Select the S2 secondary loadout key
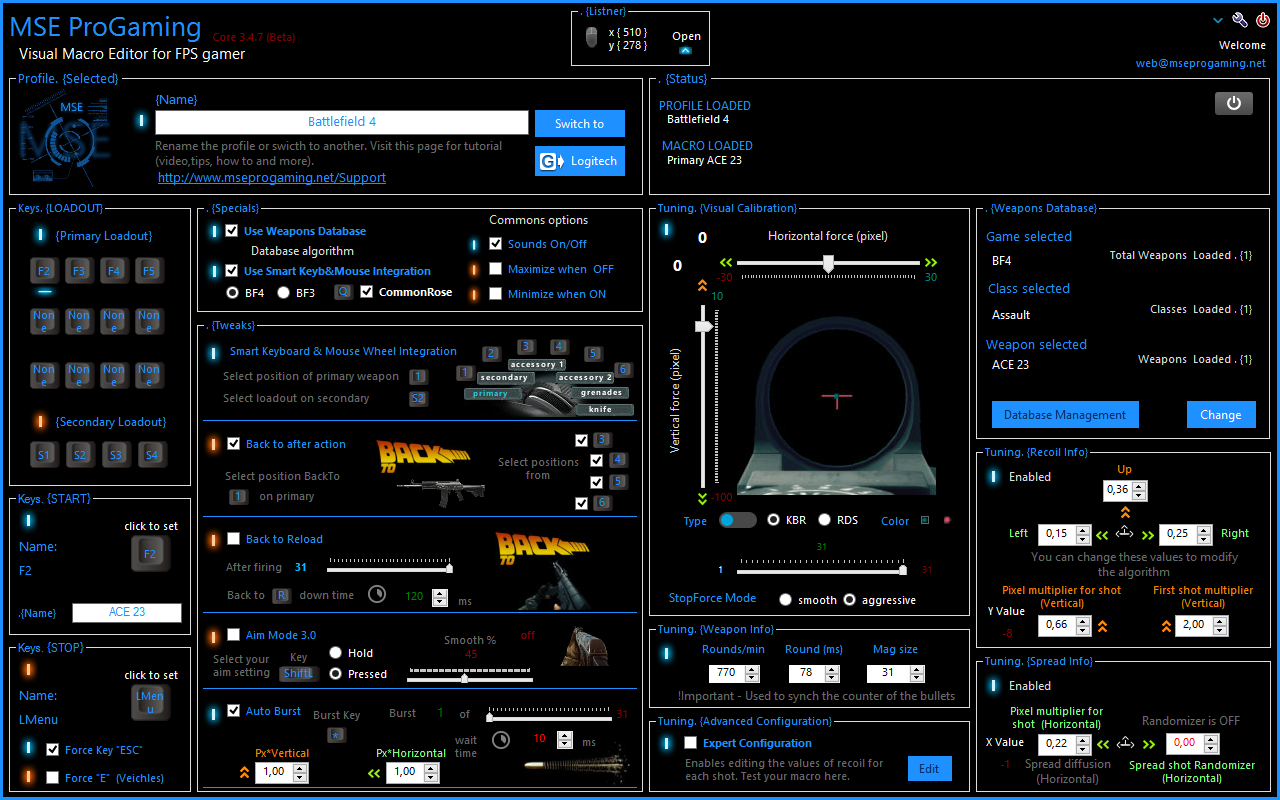 79,455
